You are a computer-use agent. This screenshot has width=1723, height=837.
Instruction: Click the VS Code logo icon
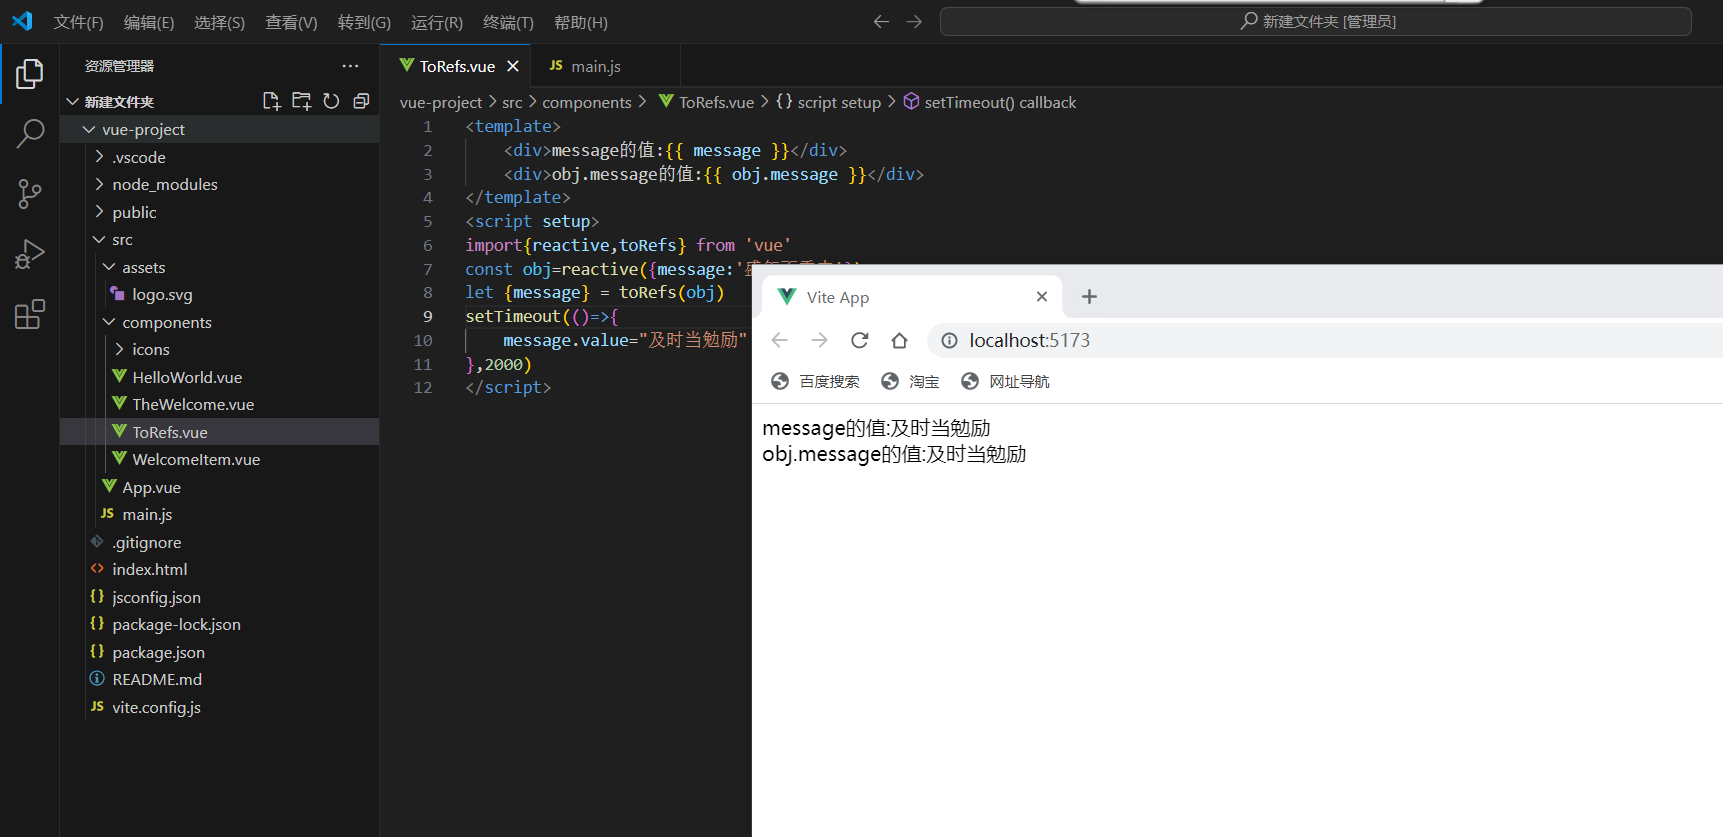22,21
